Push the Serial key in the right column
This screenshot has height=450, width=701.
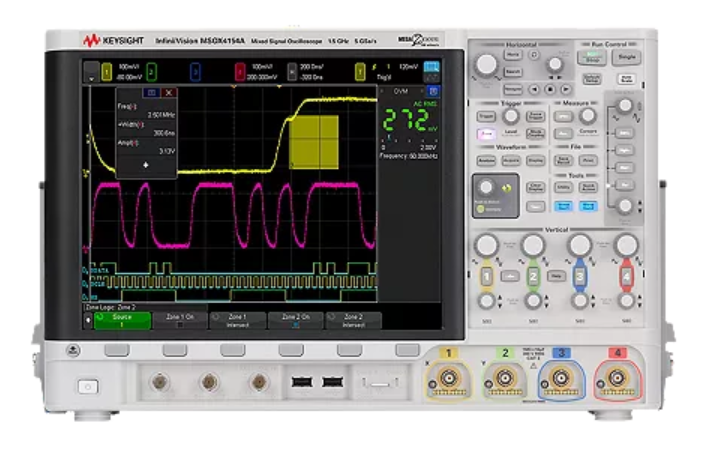click(x=624, y=133)
